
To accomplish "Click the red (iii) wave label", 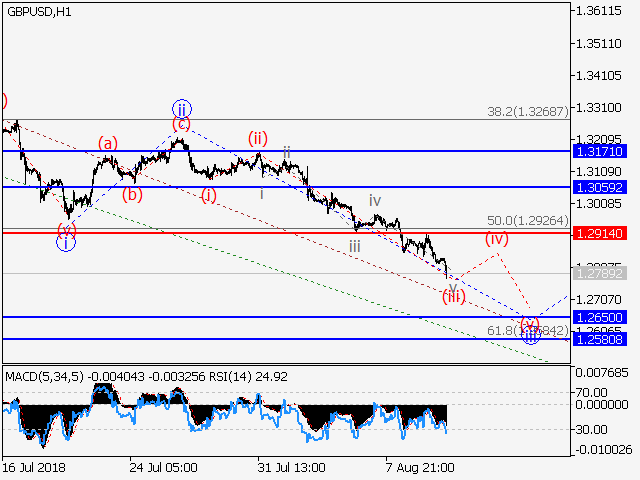I will (453, 296).
